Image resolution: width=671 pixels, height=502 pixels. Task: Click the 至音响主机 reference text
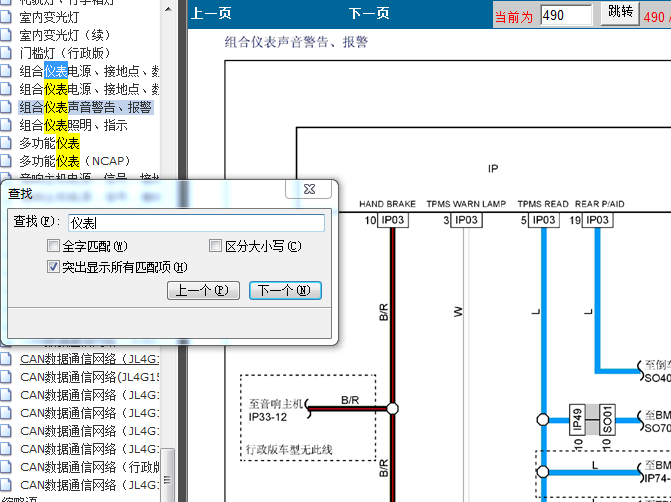[276, 404]
